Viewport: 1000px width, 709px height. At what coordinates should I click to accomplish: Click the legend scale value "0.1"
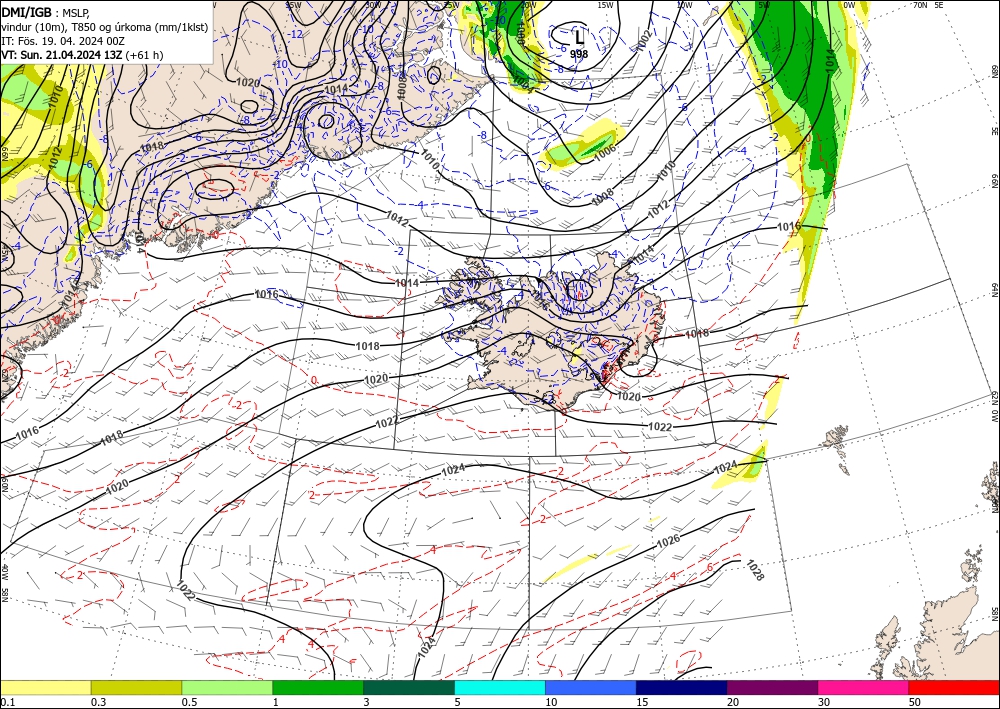(7, 702)
